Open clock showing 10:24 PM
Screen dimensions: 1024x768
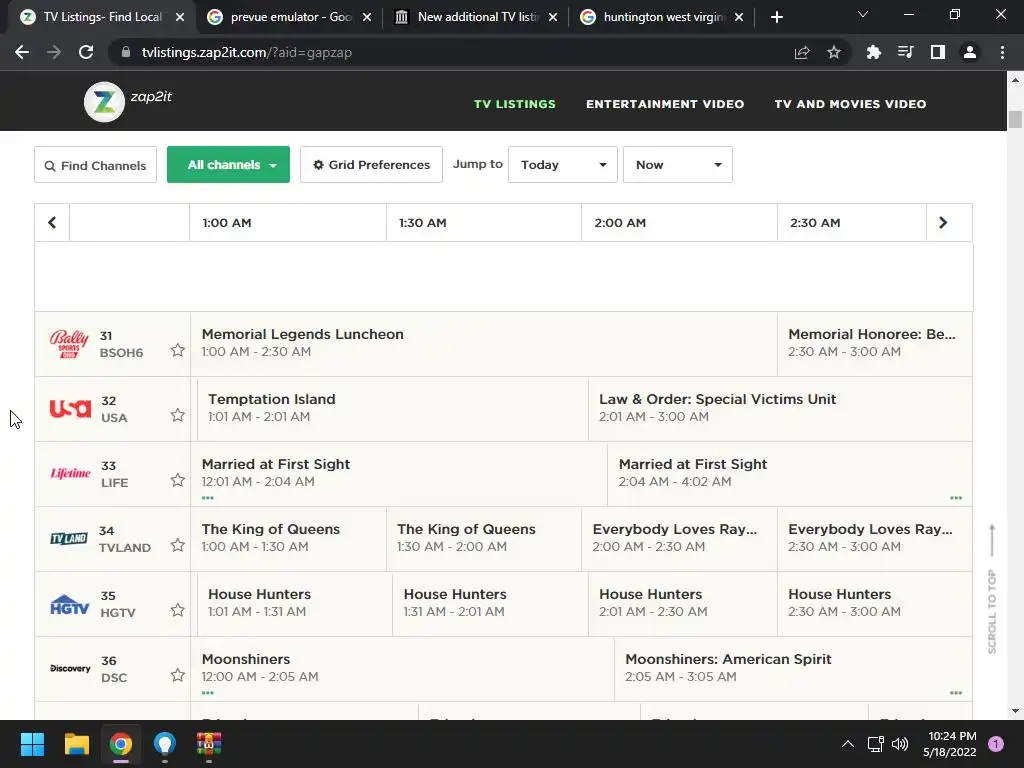pyautogui.click(x=950, y=744)
